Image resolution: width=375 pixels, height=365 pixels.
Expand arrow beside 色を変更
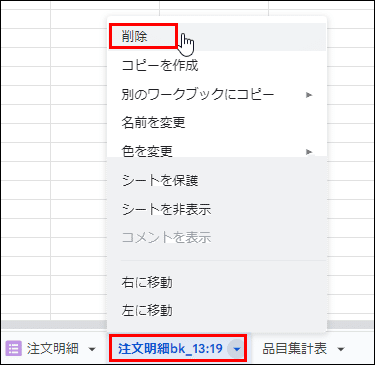[x=309, y=152]
